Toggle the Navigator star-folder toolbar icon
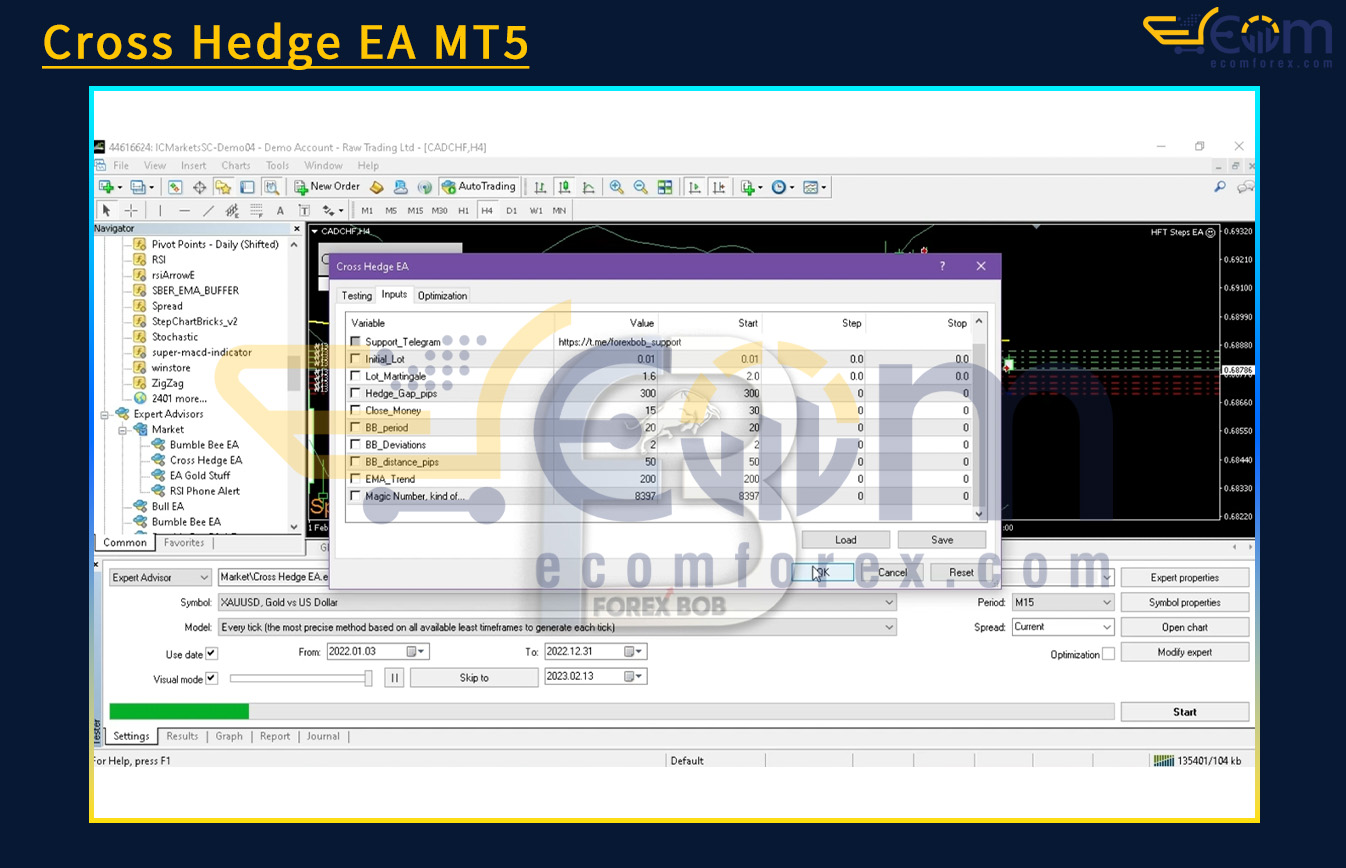The height and width of the screenshot is (868, 1346). [223, 187]
